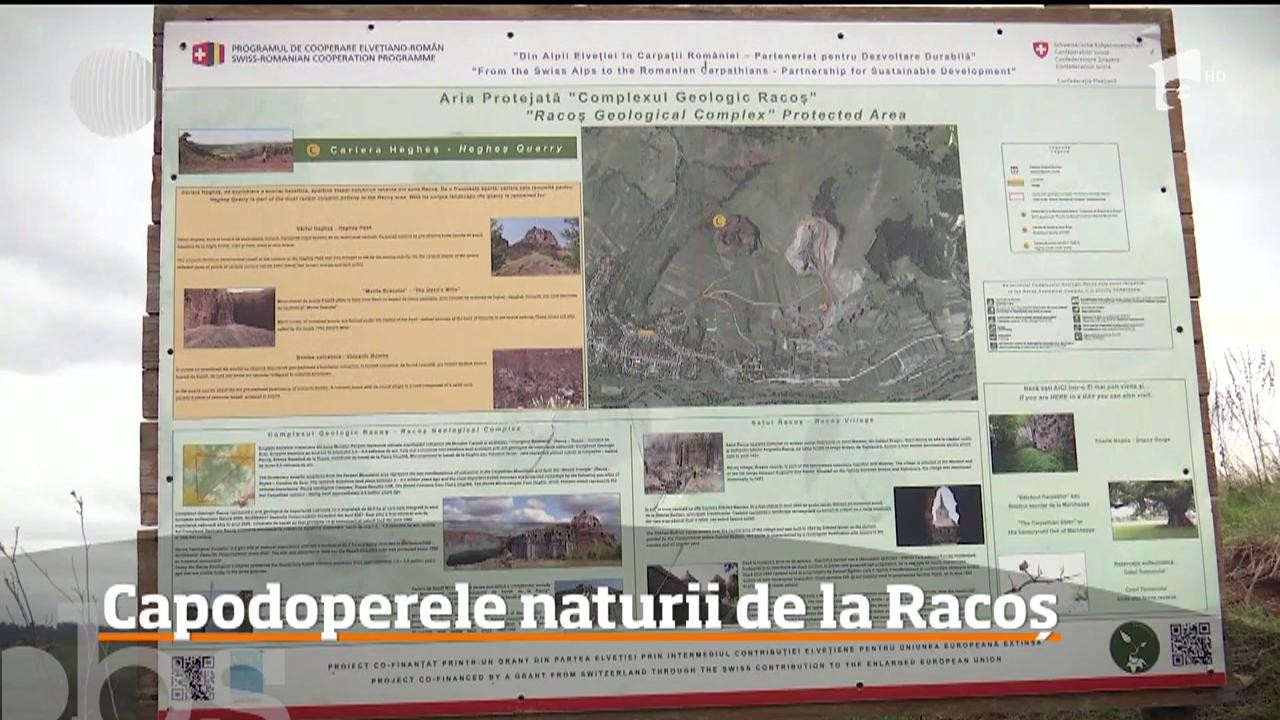Click the map legend box in the upper right of the board
Viewport: 1280px width, 720px height.
pyautogui.click(x=1065, y=198)
